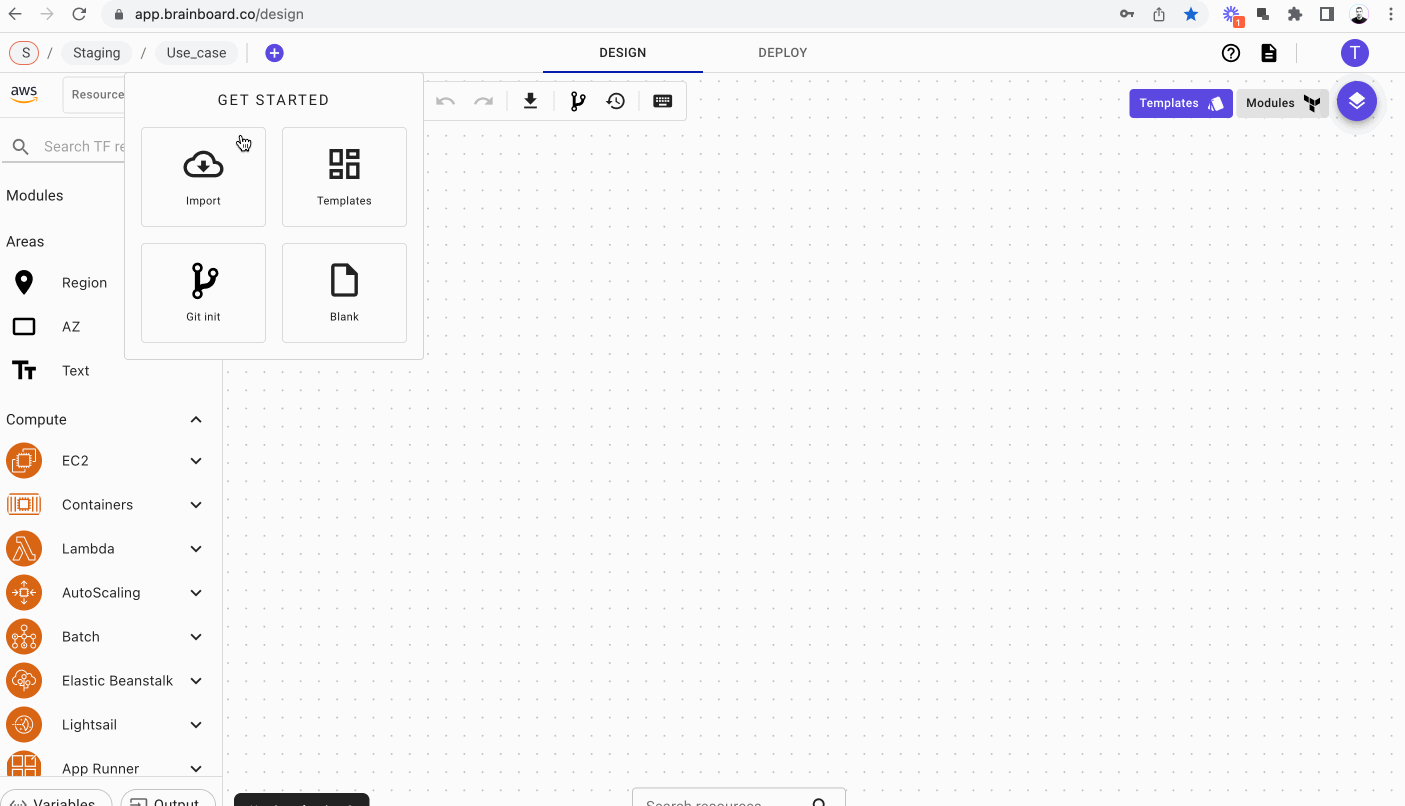Expand the AutoScaling category chevron
Screen dimensions: 1405x806
[196, 593]
